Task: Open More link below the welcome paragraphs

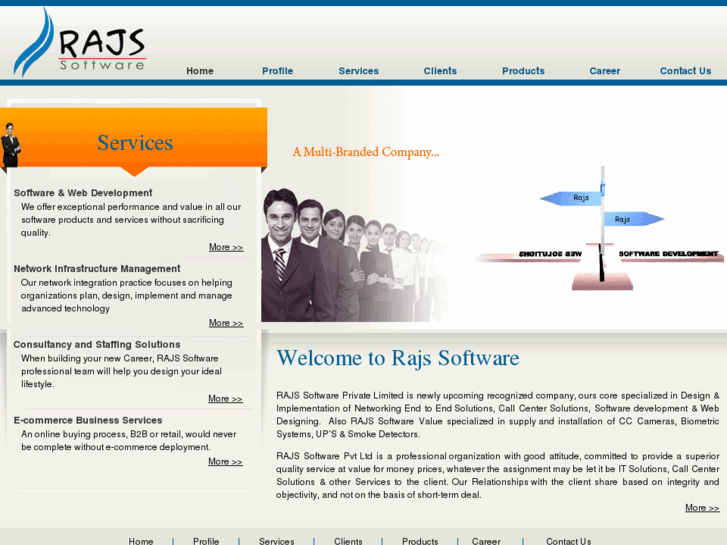Action: pos(702,508)
